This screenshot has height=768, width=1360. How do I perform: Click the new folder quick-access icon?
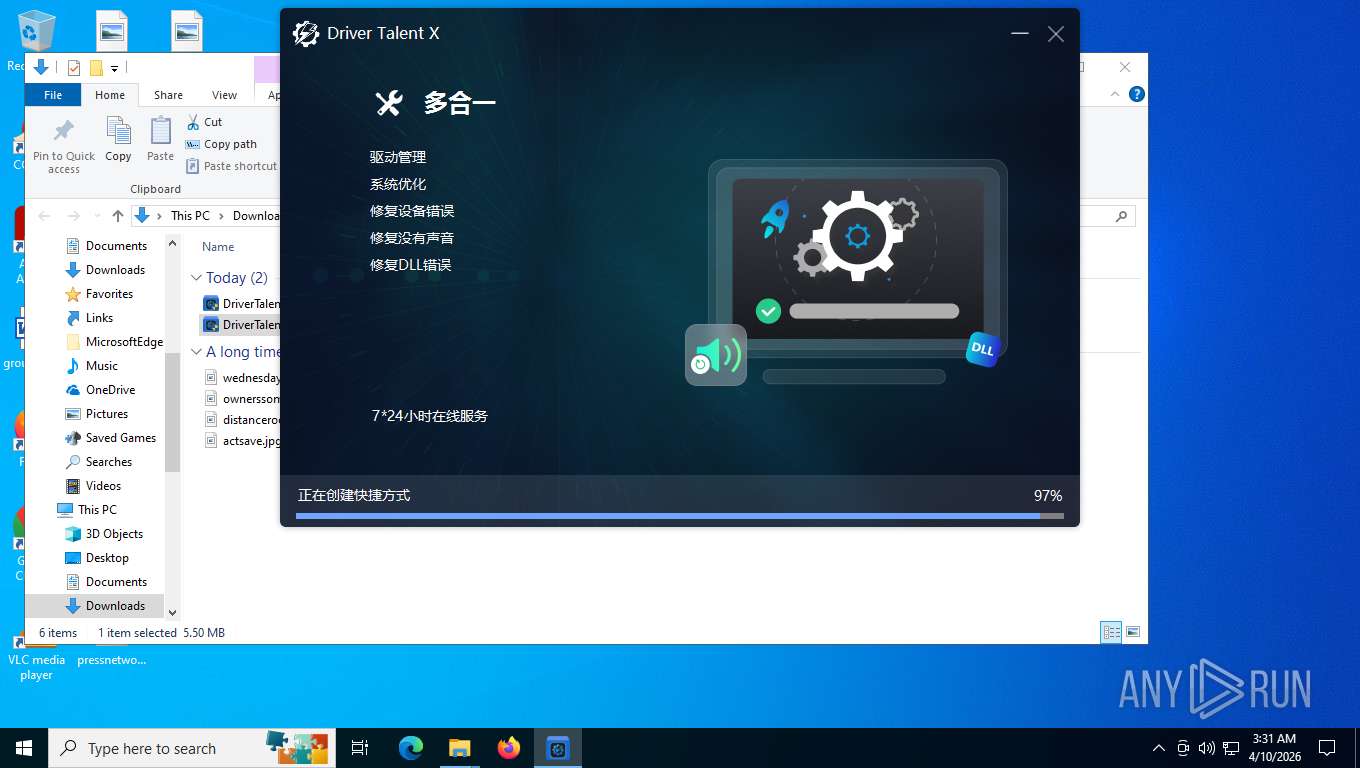(x=96, y=68)
